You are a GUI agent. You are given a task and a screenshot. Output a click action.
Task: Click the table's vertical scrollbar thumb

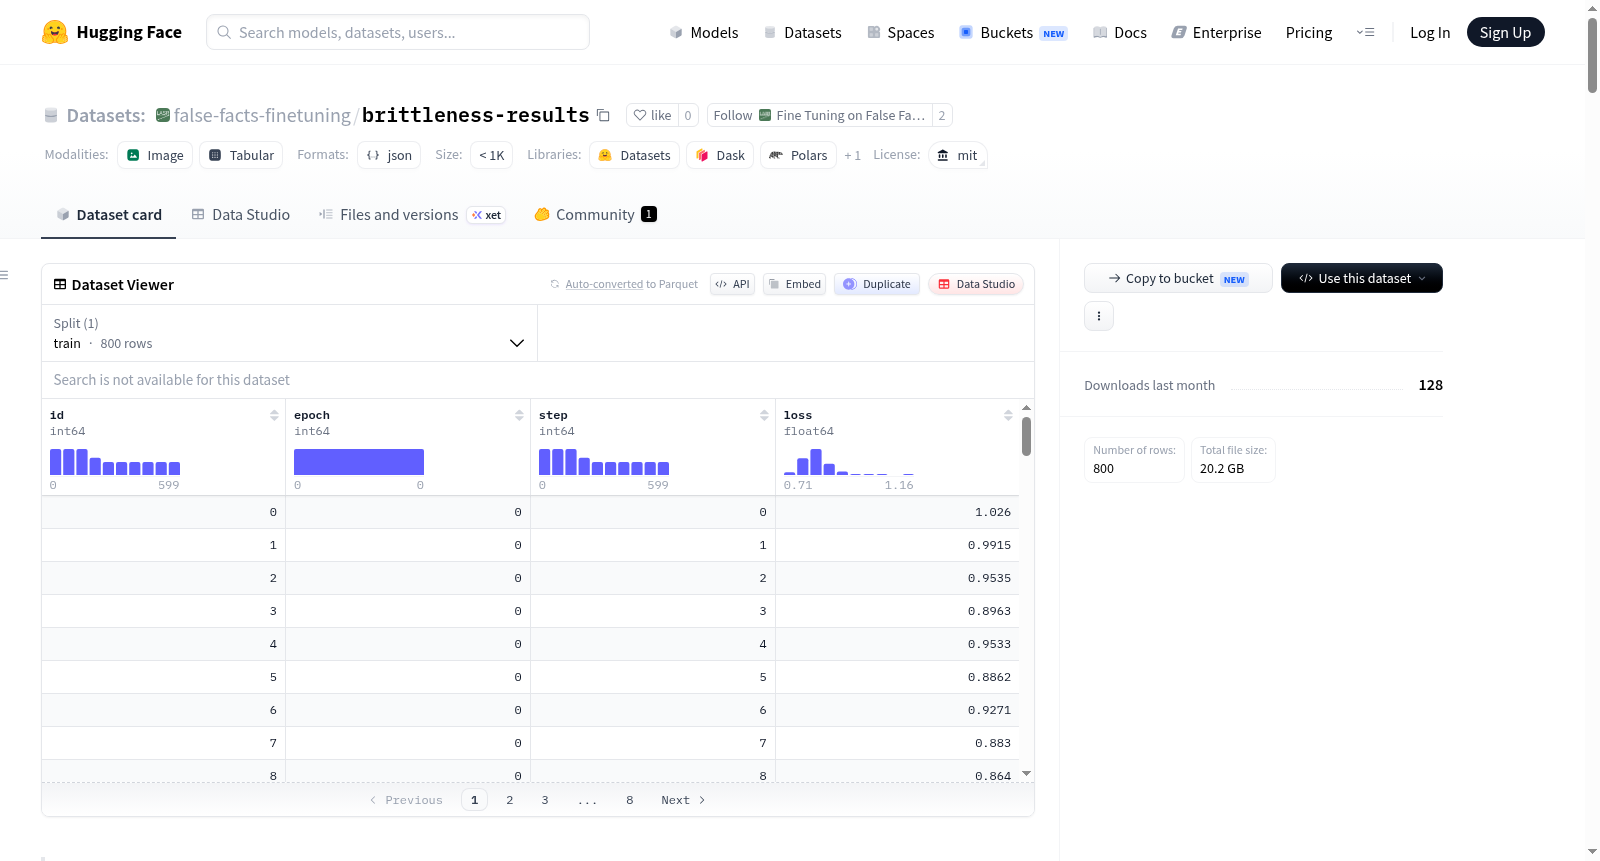click(x=1026, y=436)
